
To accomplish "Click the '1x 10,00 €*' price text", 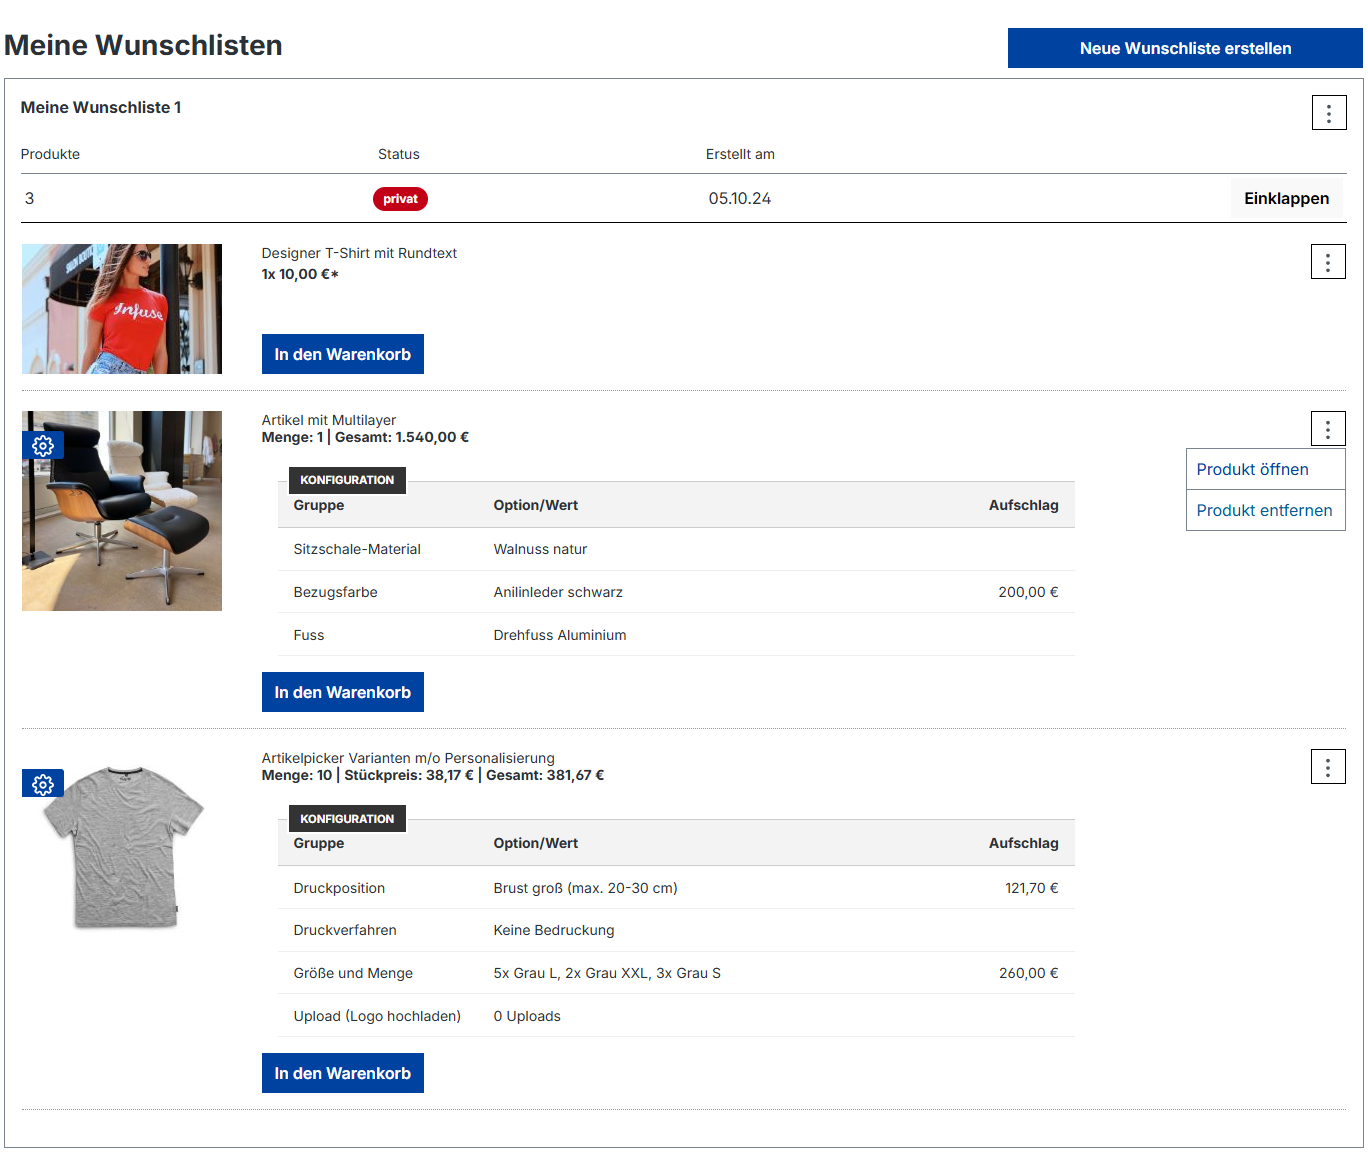I will click(x=300, y=274).
